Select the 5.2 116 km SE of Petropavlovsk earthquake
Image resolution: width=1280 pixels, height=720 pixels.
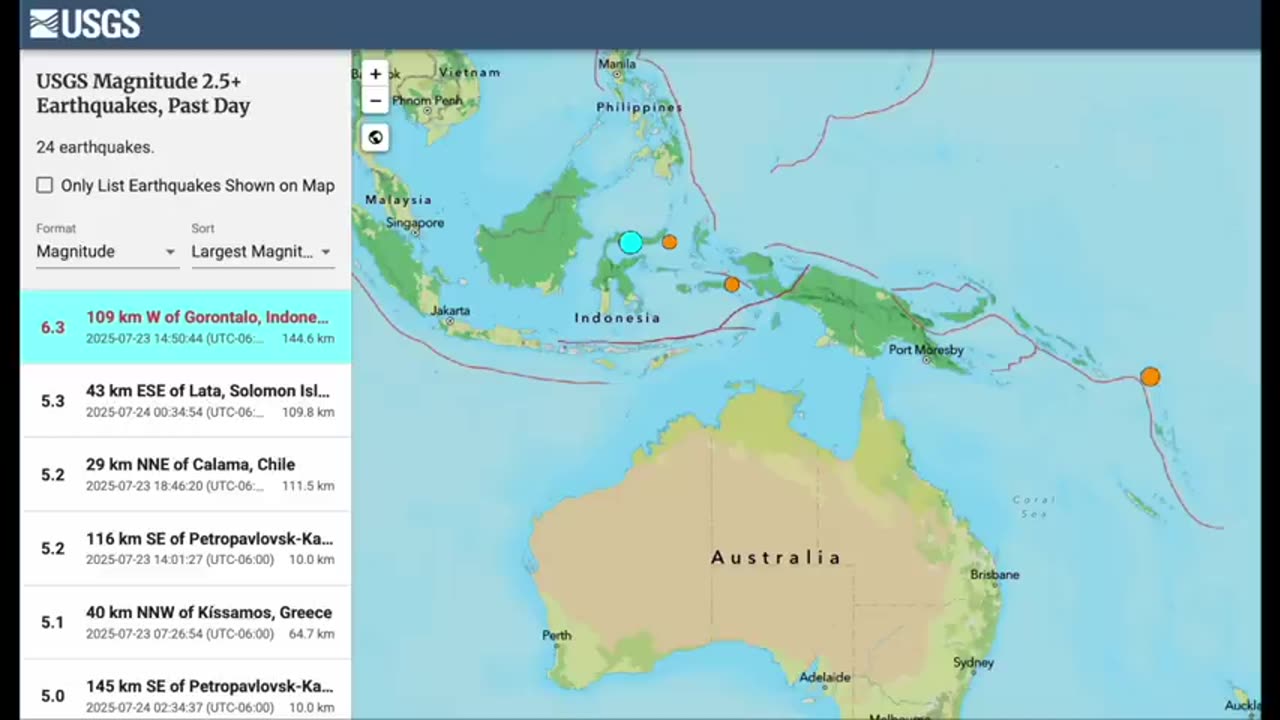click(x=186, y=548)
